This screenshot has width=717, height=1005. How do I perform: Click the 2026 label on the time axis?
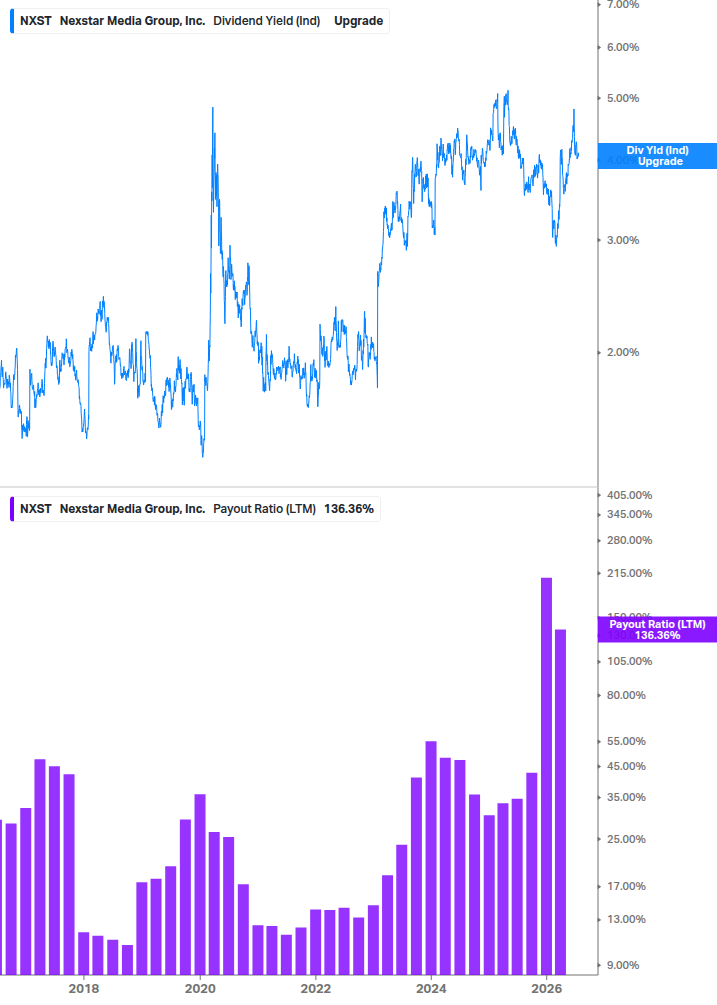[547, 989]
